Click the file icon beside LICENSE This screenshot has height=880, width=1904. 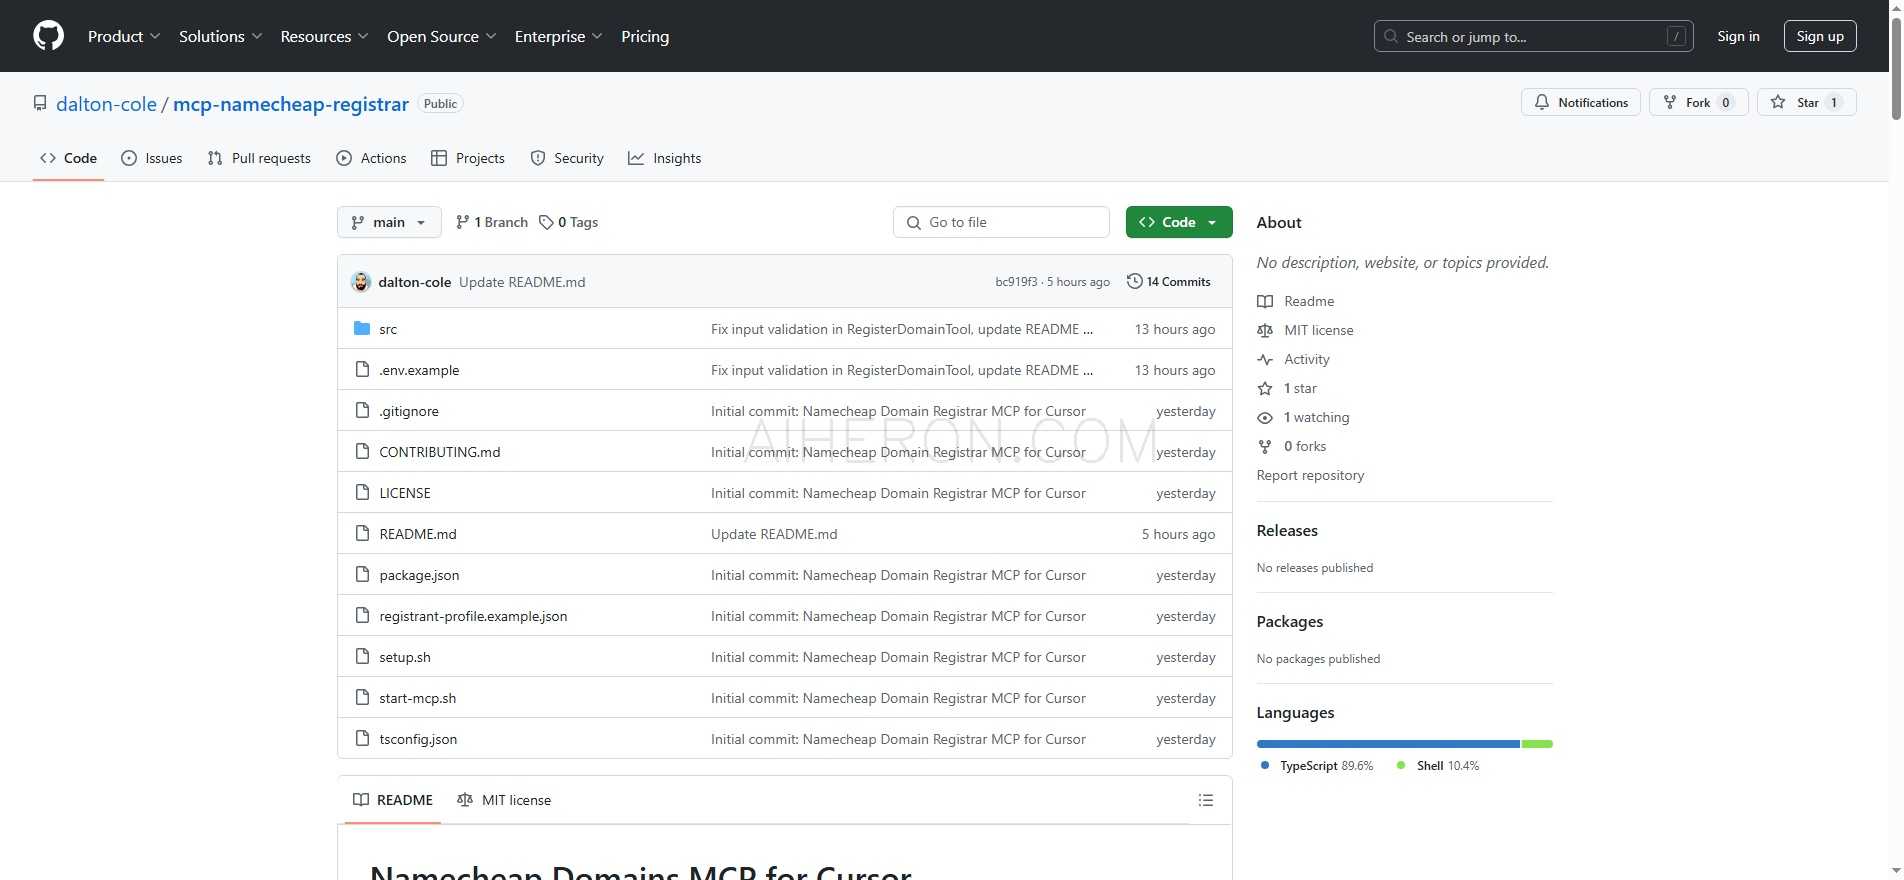[x=363, y=492]
